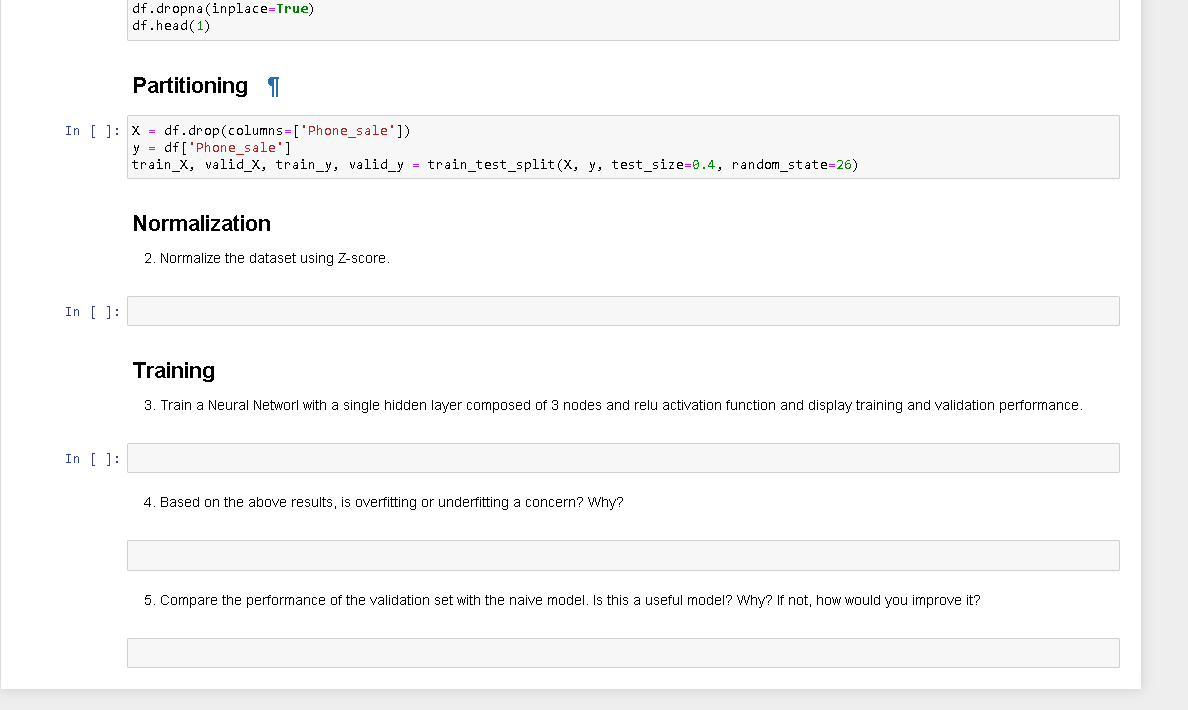Click the naive model comparison question text
The image size is (1188, 710).
(x=562, y=600)
